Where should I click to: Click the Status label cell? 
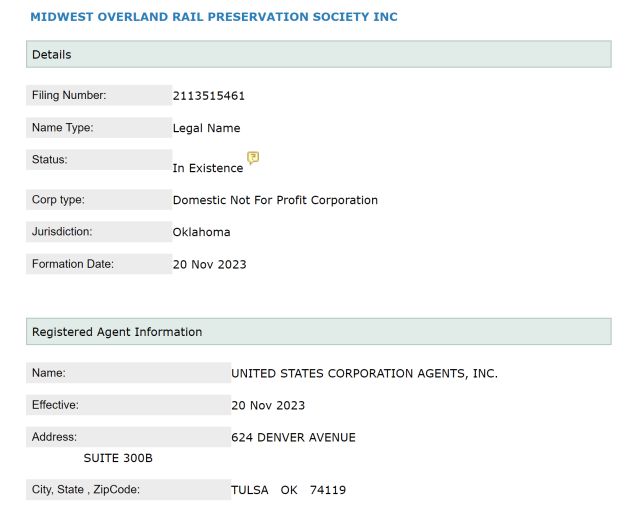pos(99,160)
